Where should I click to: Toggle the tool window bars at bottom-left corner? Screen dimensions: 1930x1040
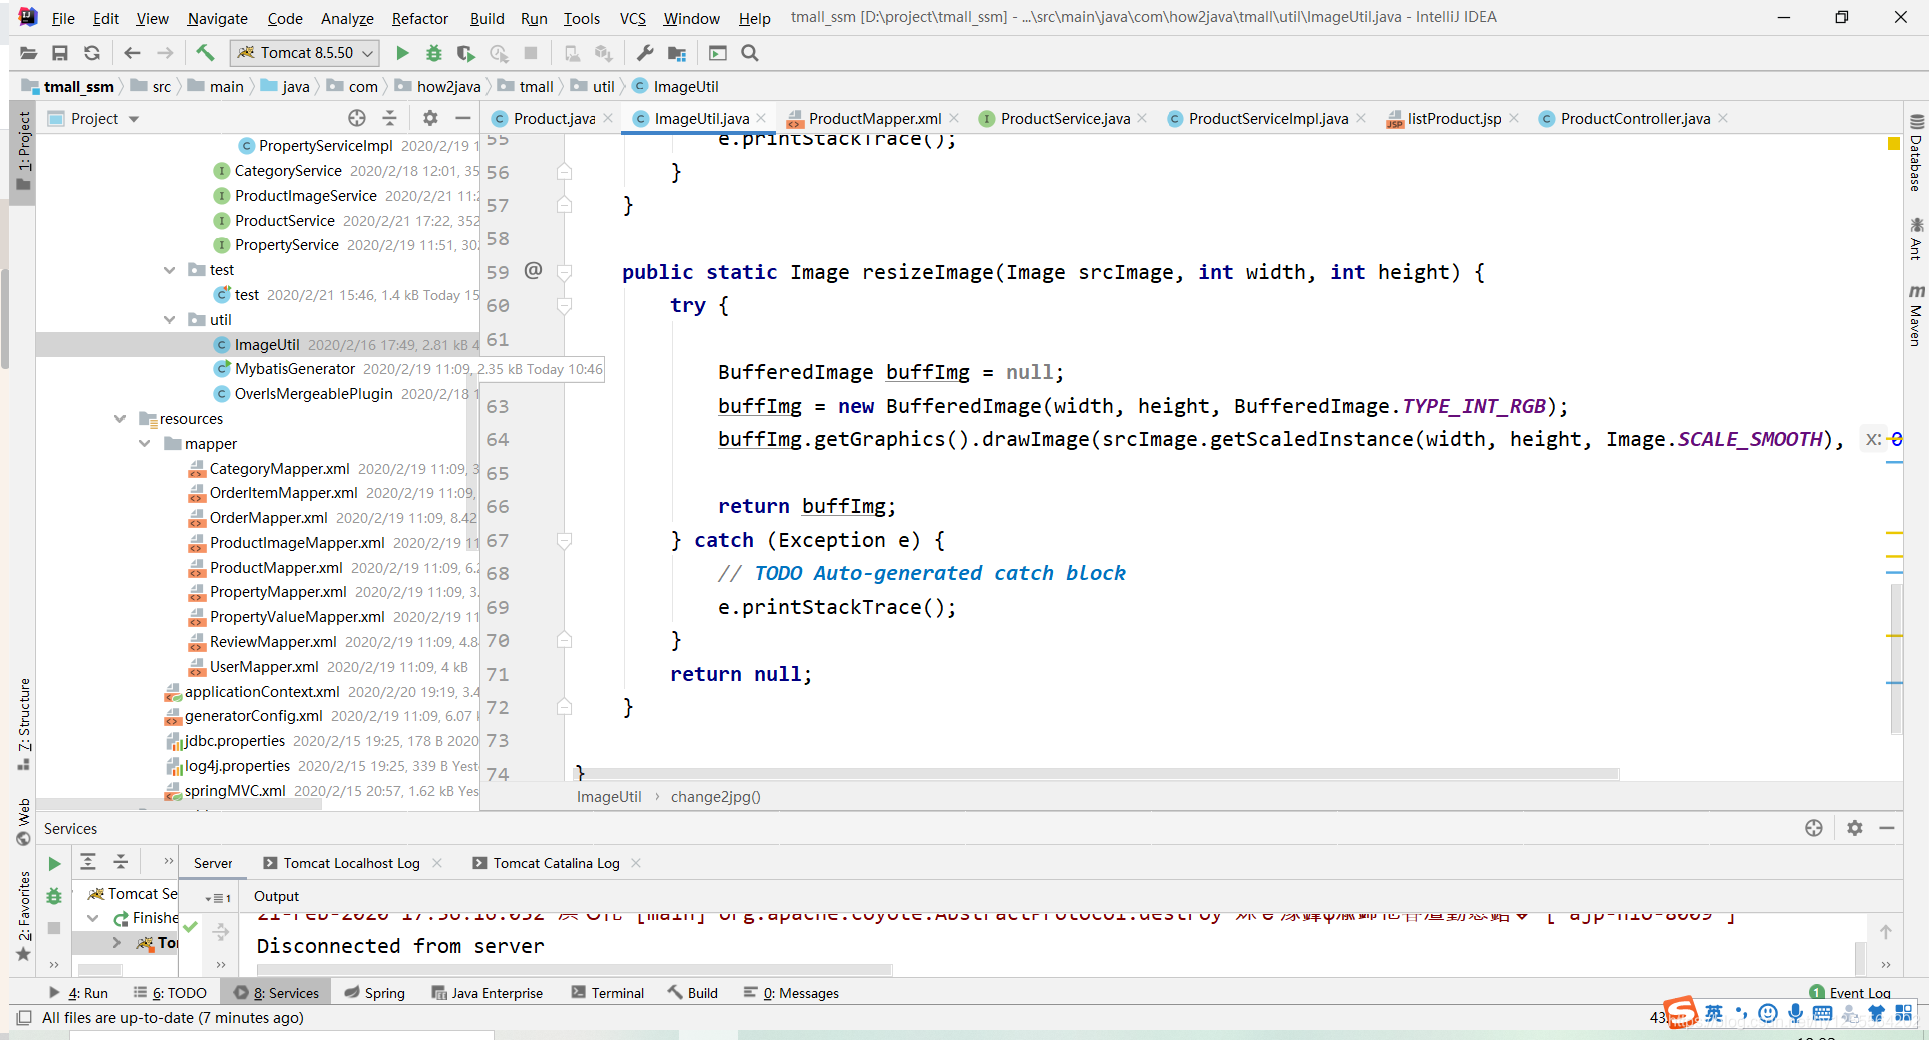pyautogui.click(x=24, y=1018)
